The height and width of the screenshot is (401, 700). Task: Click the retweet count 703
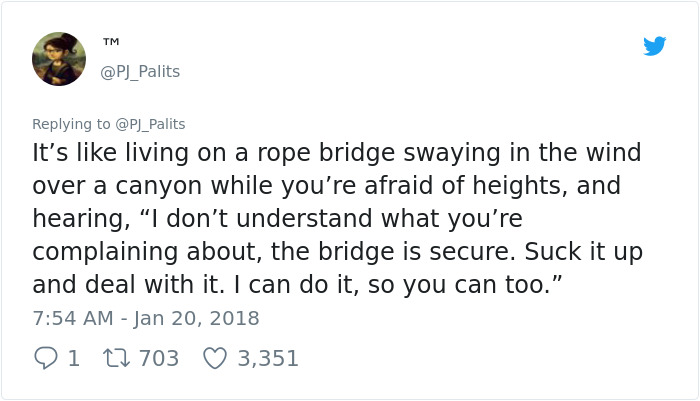[158, 358]
